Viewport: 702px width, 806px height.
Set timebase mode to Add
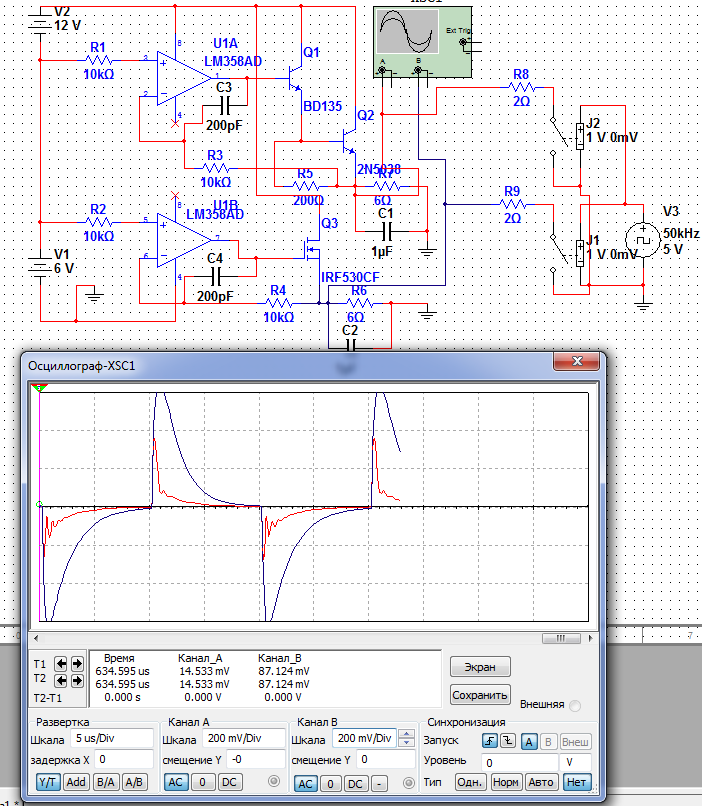(x=76, y=782)
